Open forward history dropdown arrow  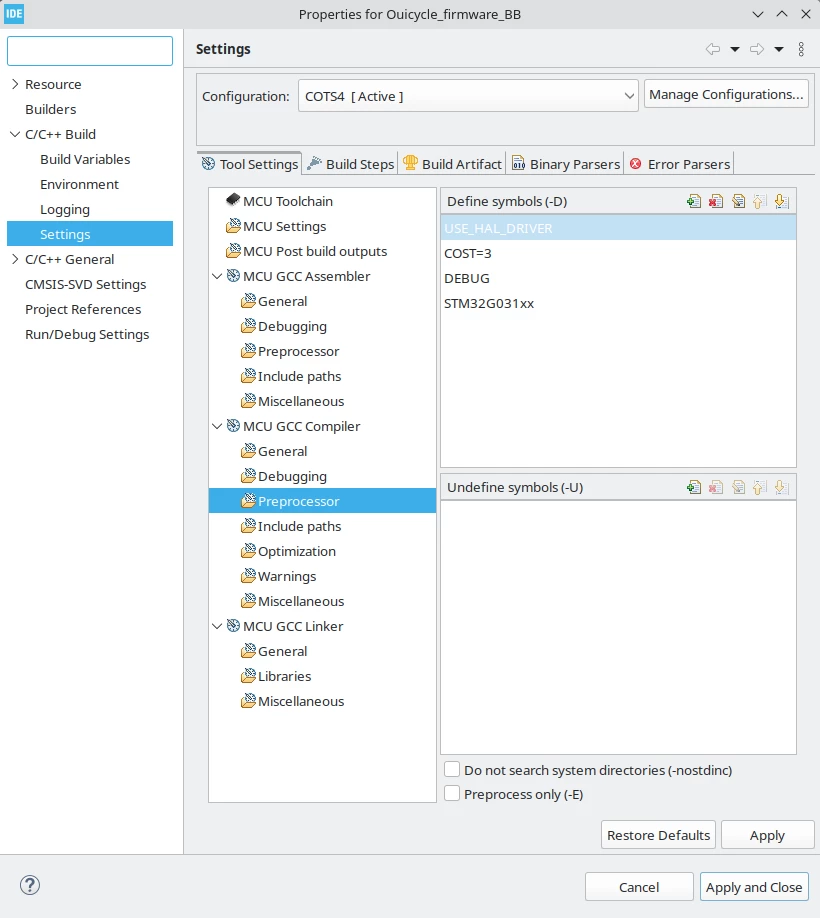point(779,50)
